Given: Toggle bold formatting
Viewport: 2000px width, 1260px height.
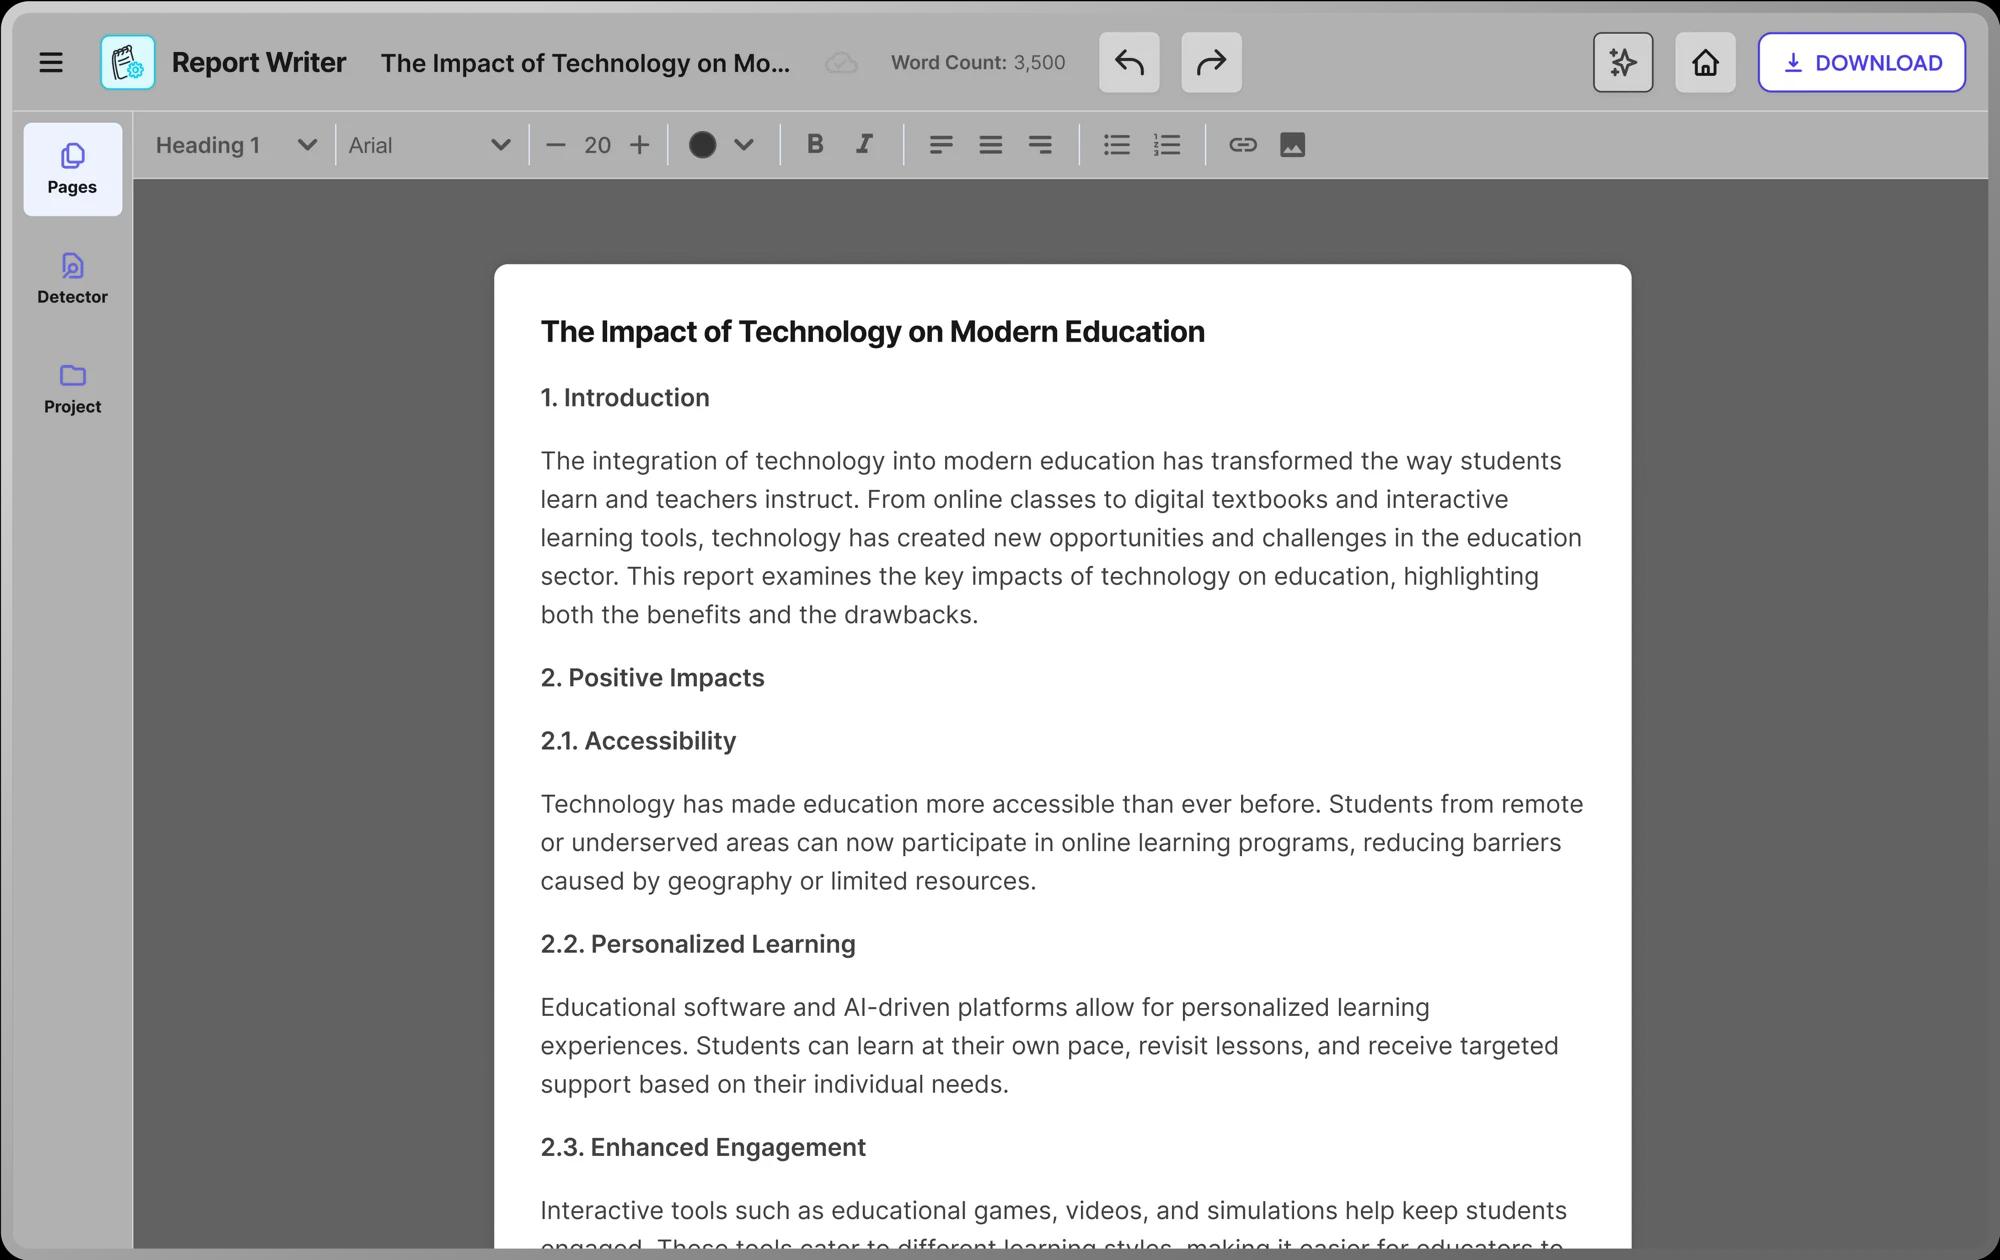Looking at the screenshot, I should point(815,145).
